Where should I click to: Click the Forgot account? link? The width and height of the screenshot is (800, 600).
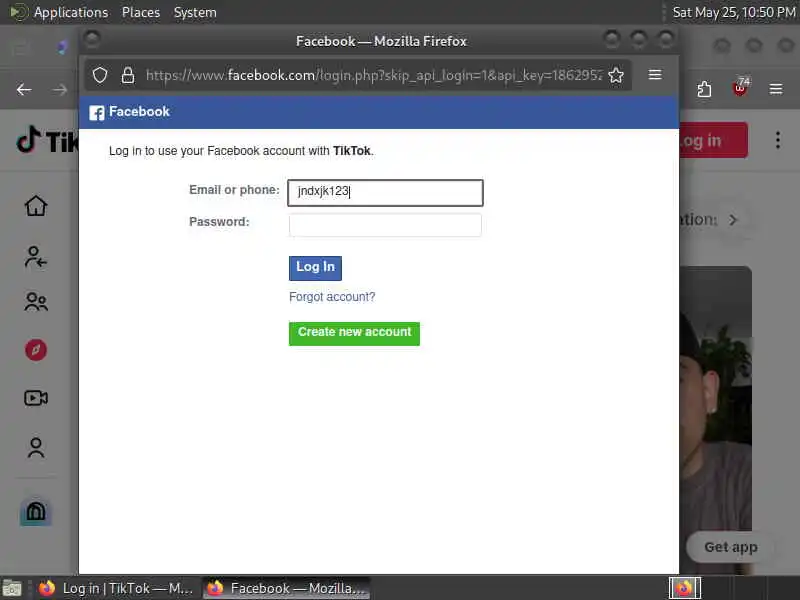(x=332, y=297)
